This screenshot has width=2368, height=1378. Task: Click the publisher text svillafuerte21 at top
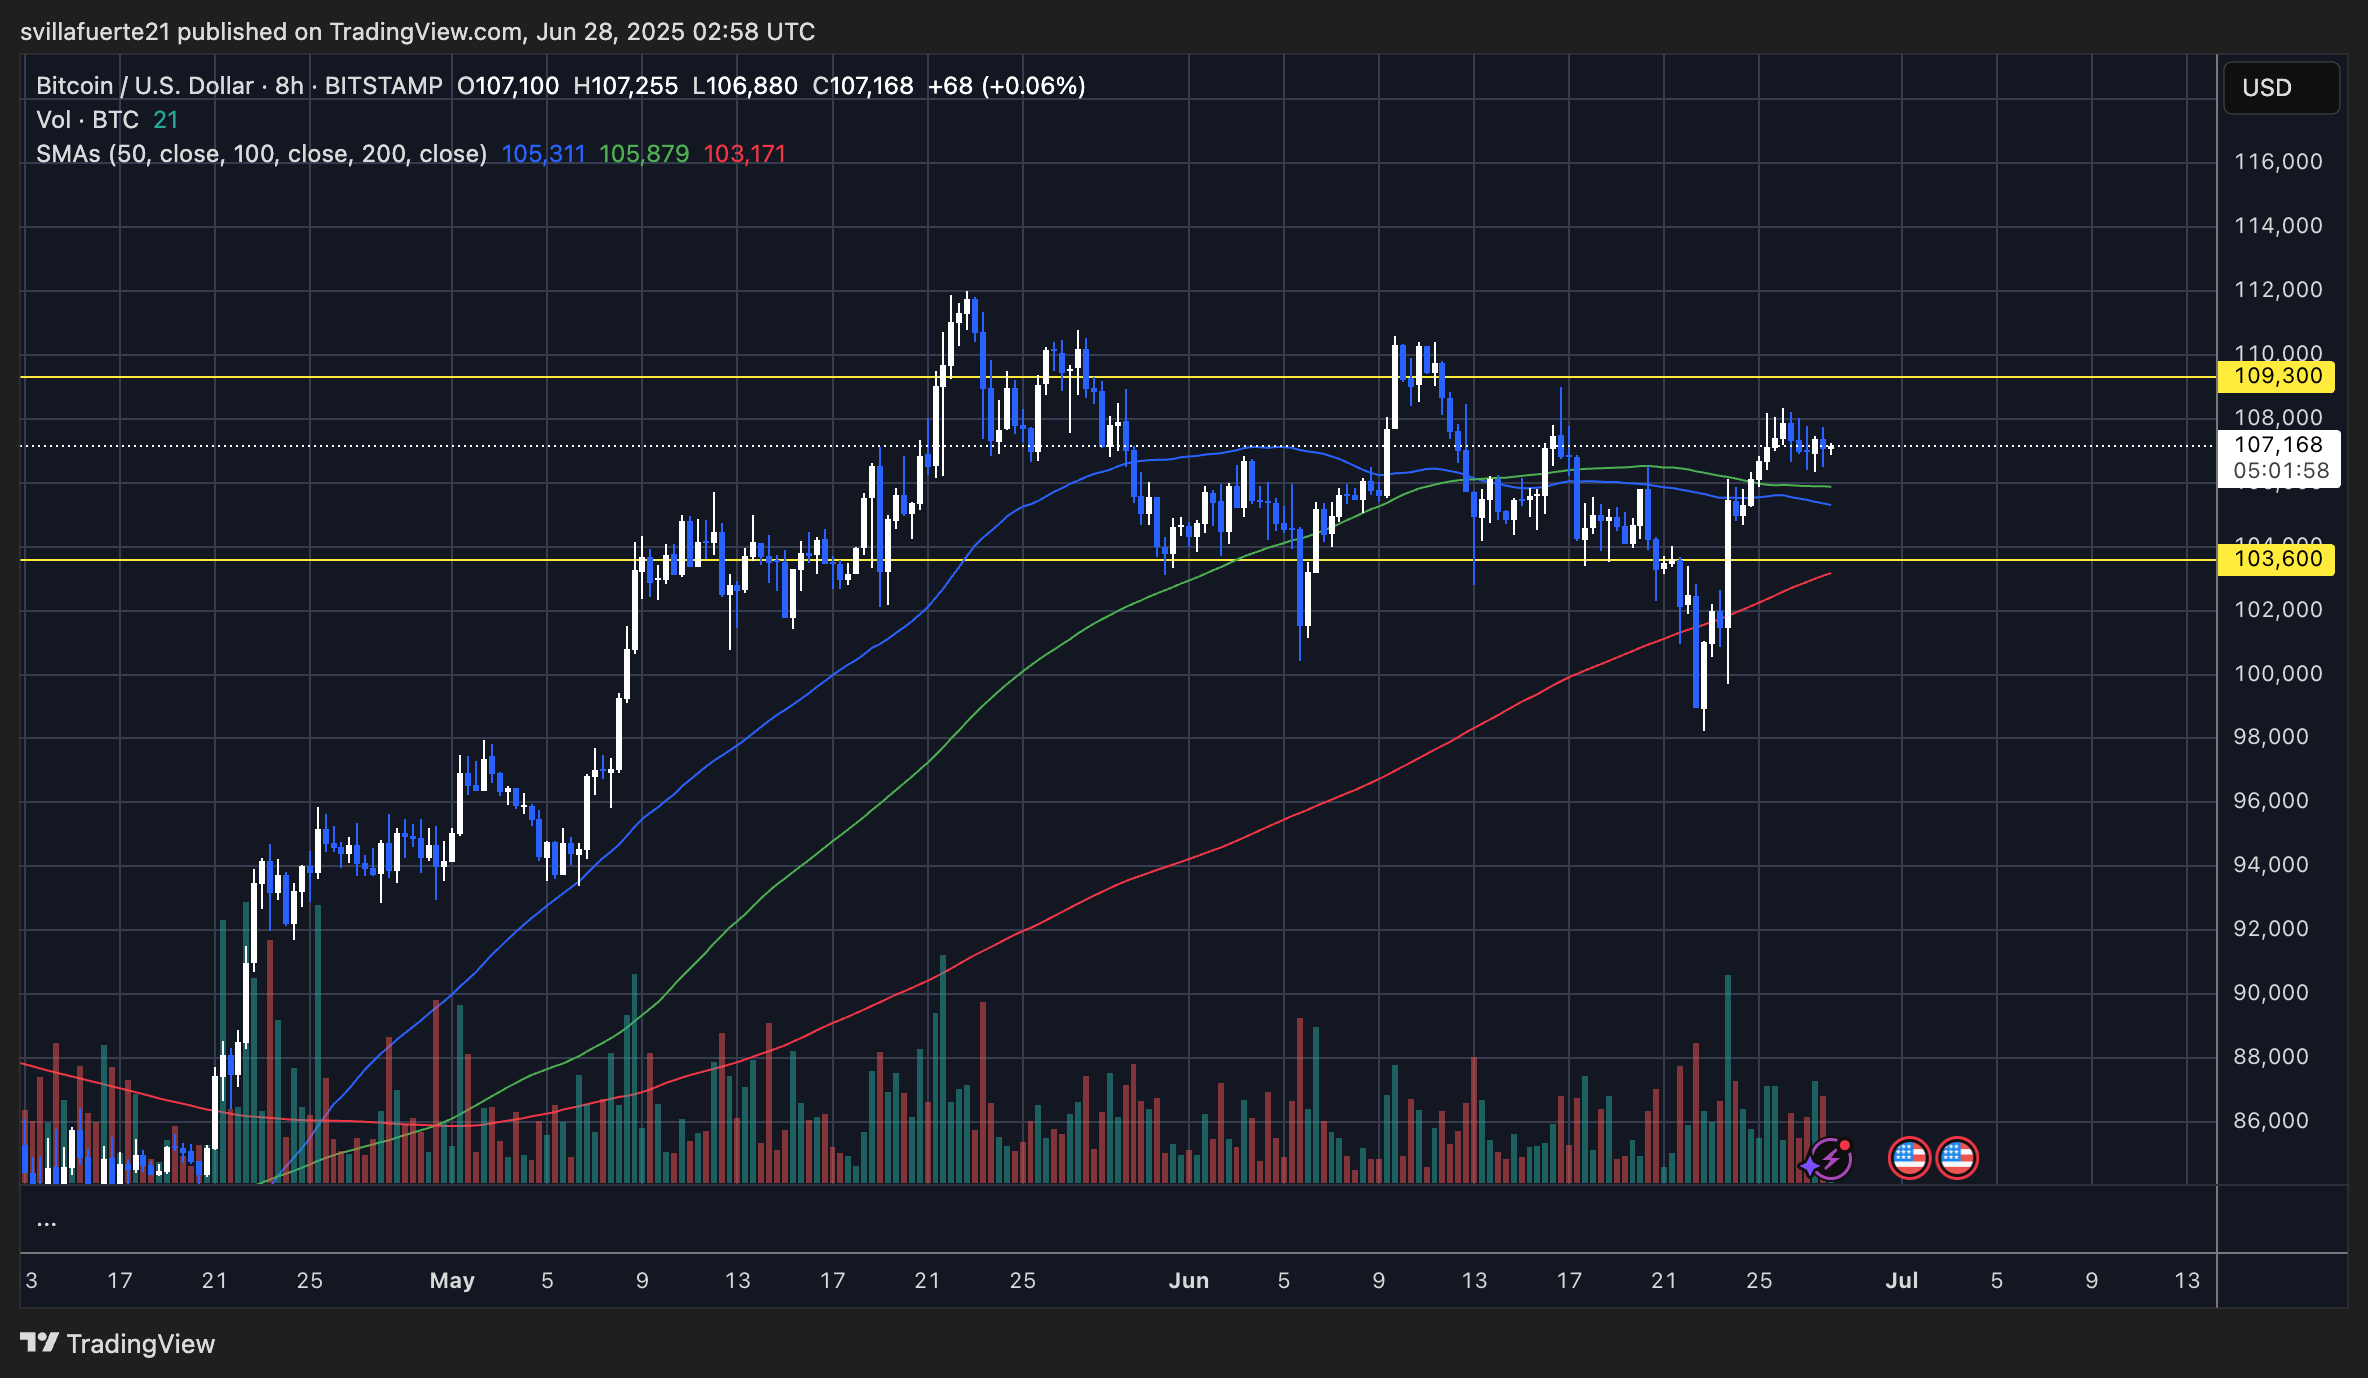pyautogui.click(x=95, y=32)
